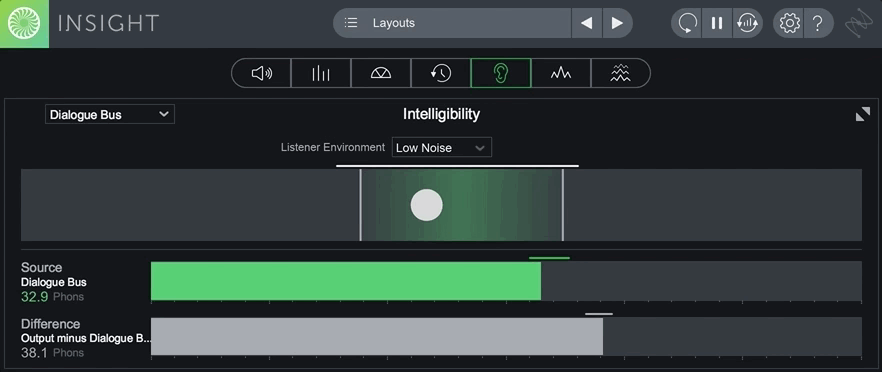Click the INSIGHT title text
The image size is (882, 372).
tap(109, 23)
